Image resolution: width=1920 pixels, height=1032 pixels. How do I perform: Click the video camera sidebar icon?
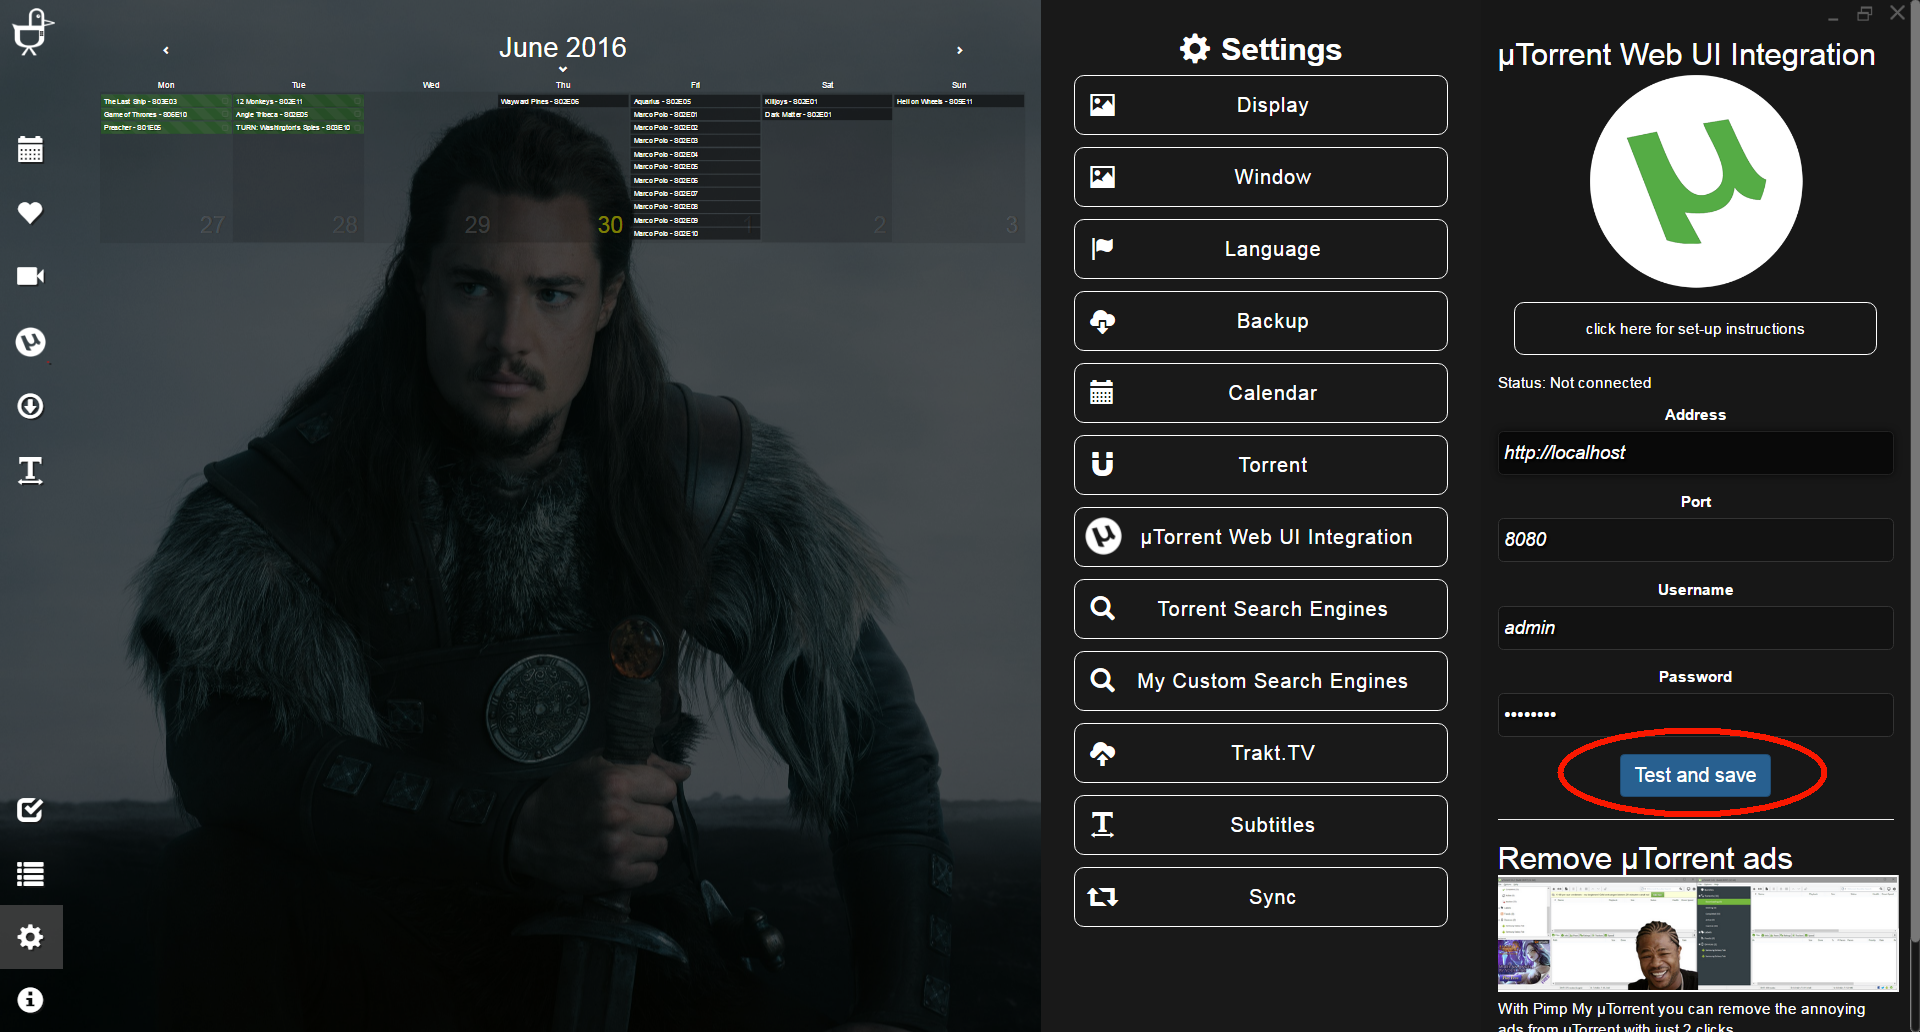tap(30, 276)
